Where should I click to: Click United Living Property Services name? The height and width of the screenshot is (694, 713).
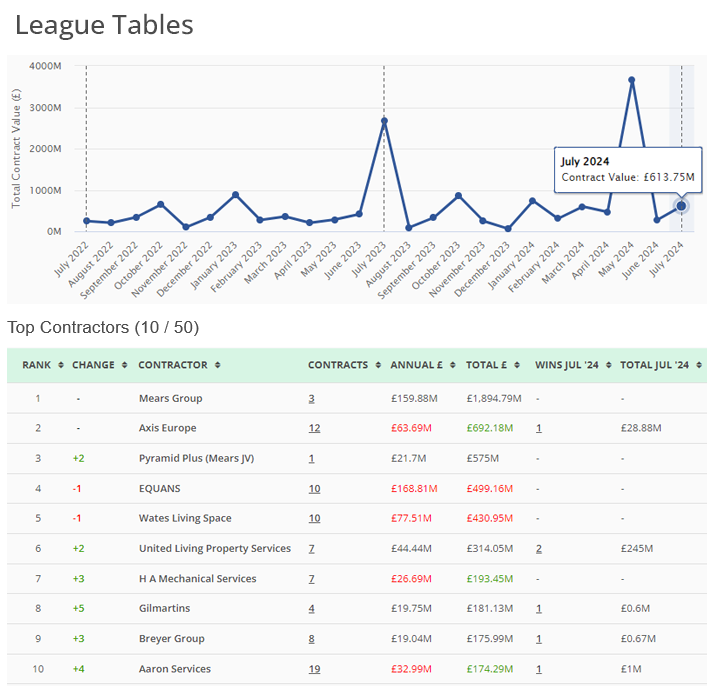(215, 548)
